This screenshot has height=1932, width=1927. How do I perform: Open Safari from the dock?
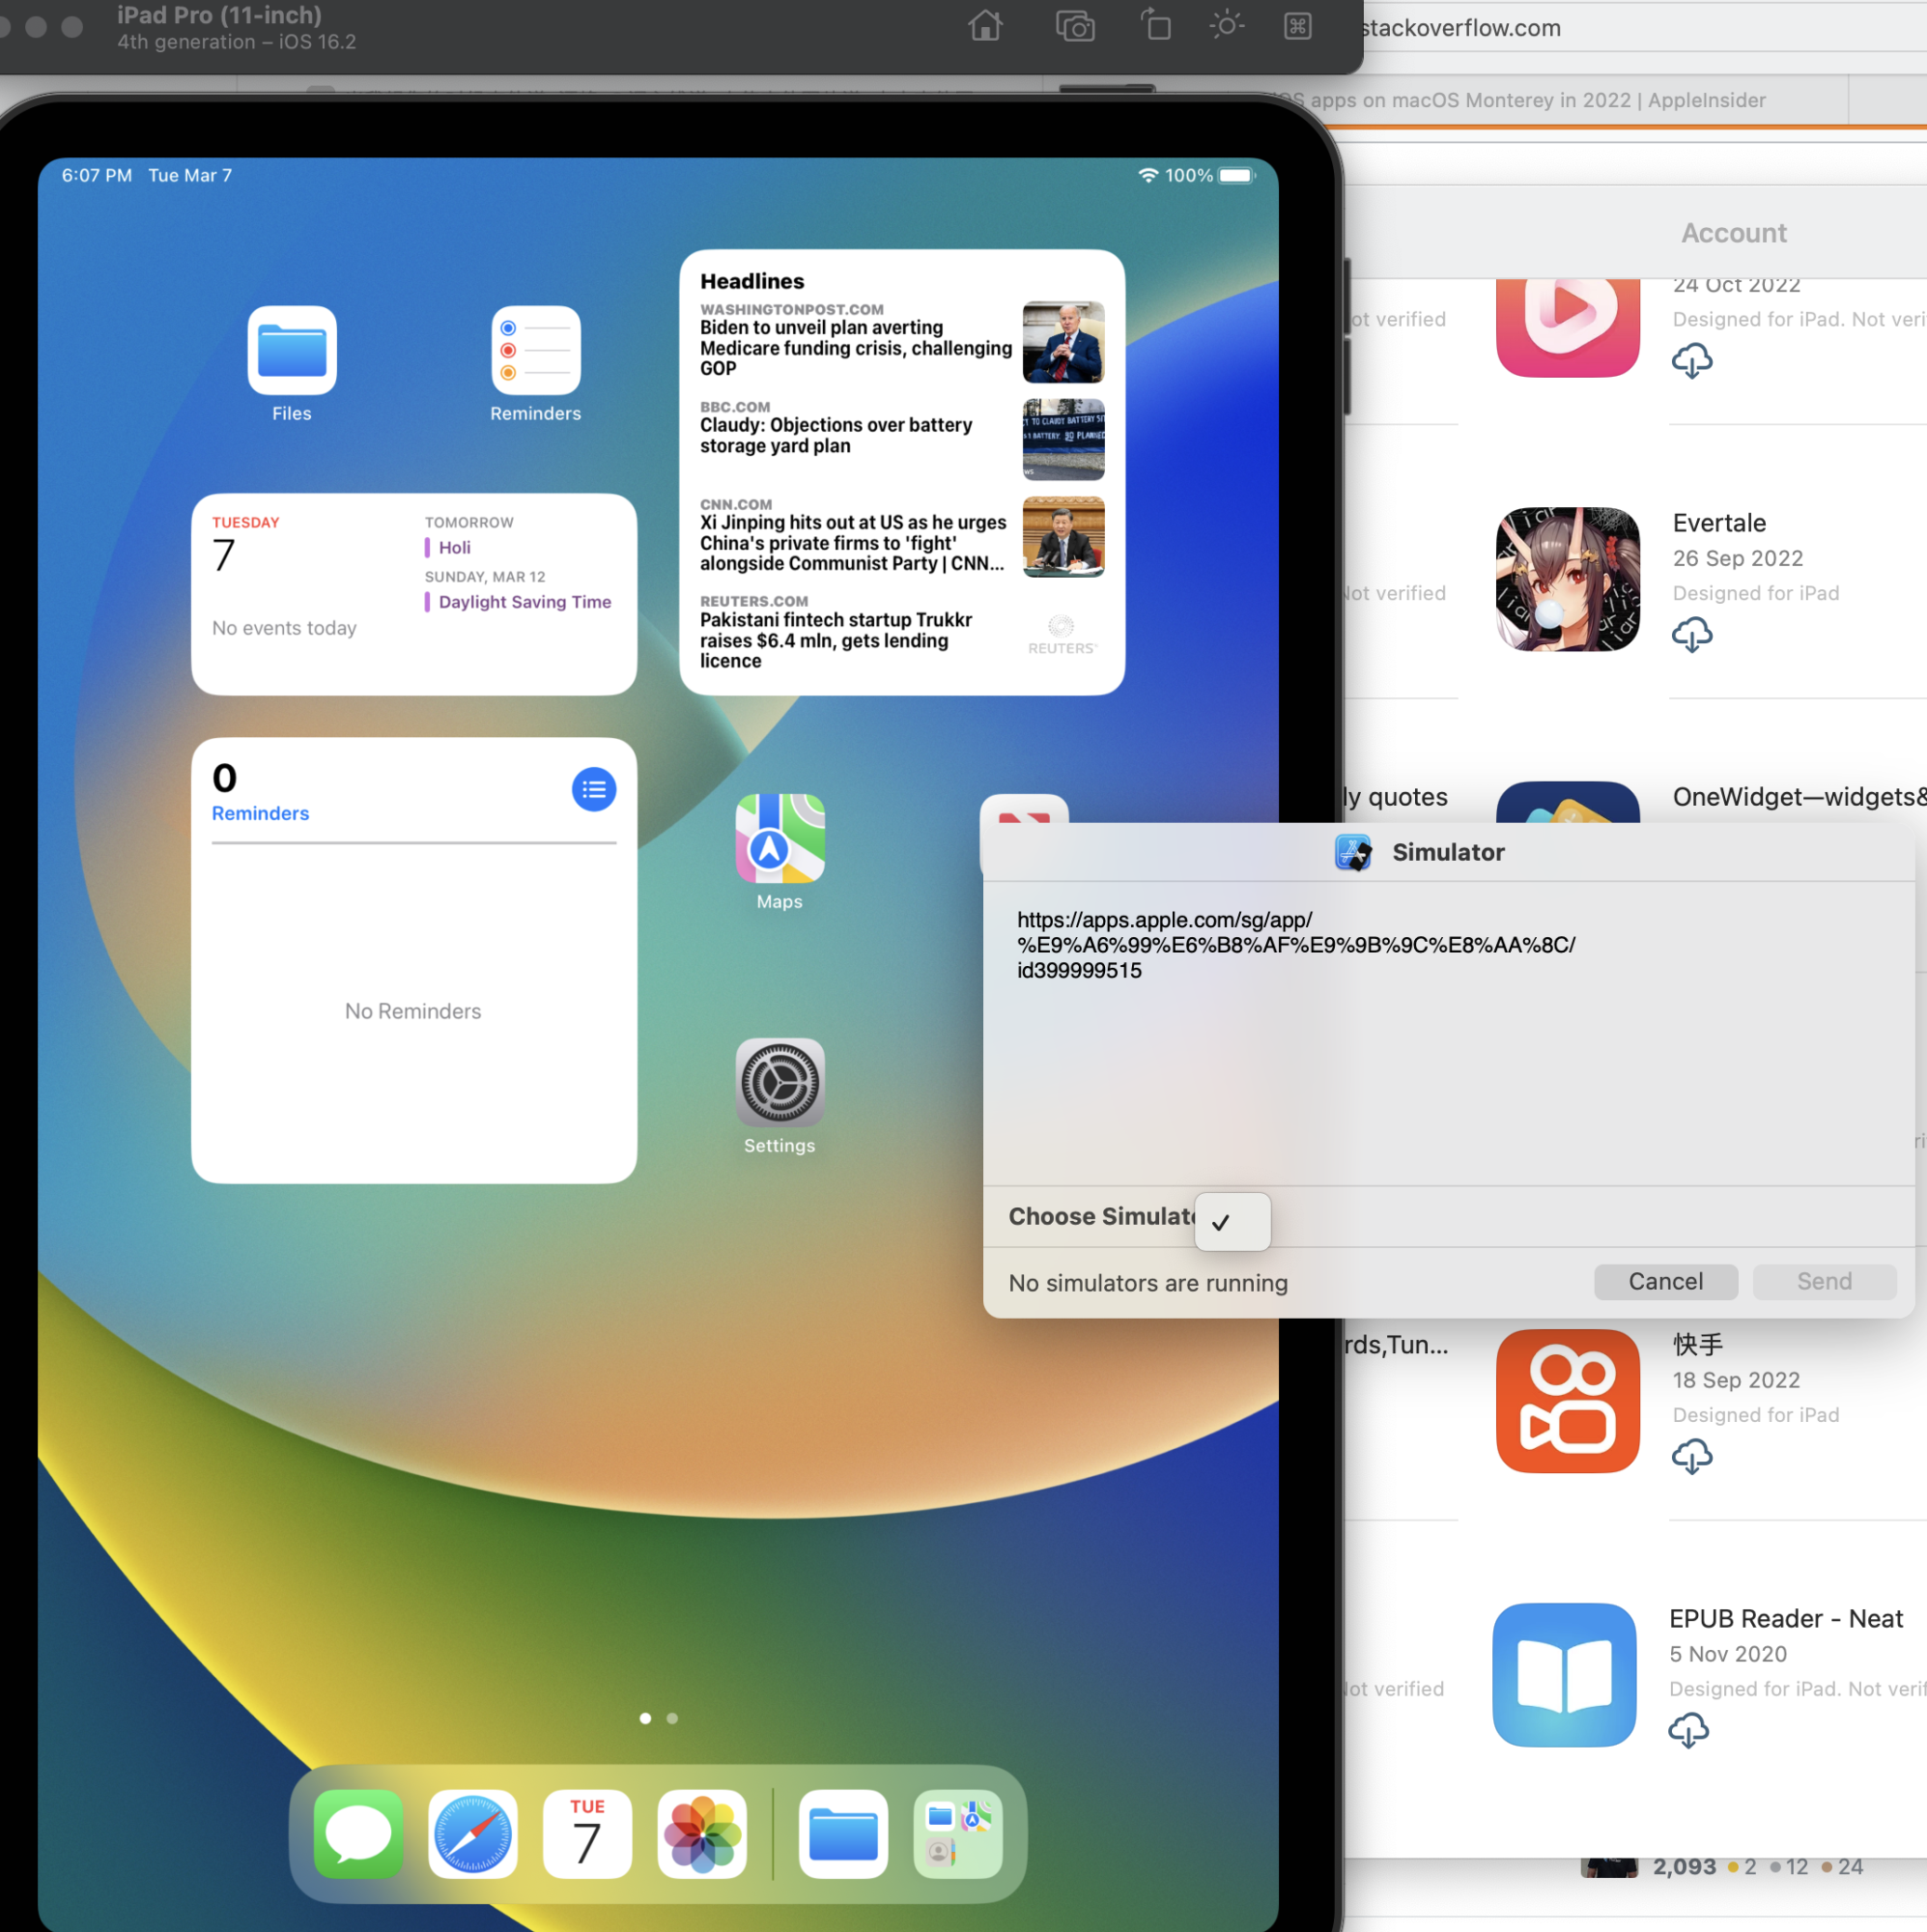point(472,1834)
